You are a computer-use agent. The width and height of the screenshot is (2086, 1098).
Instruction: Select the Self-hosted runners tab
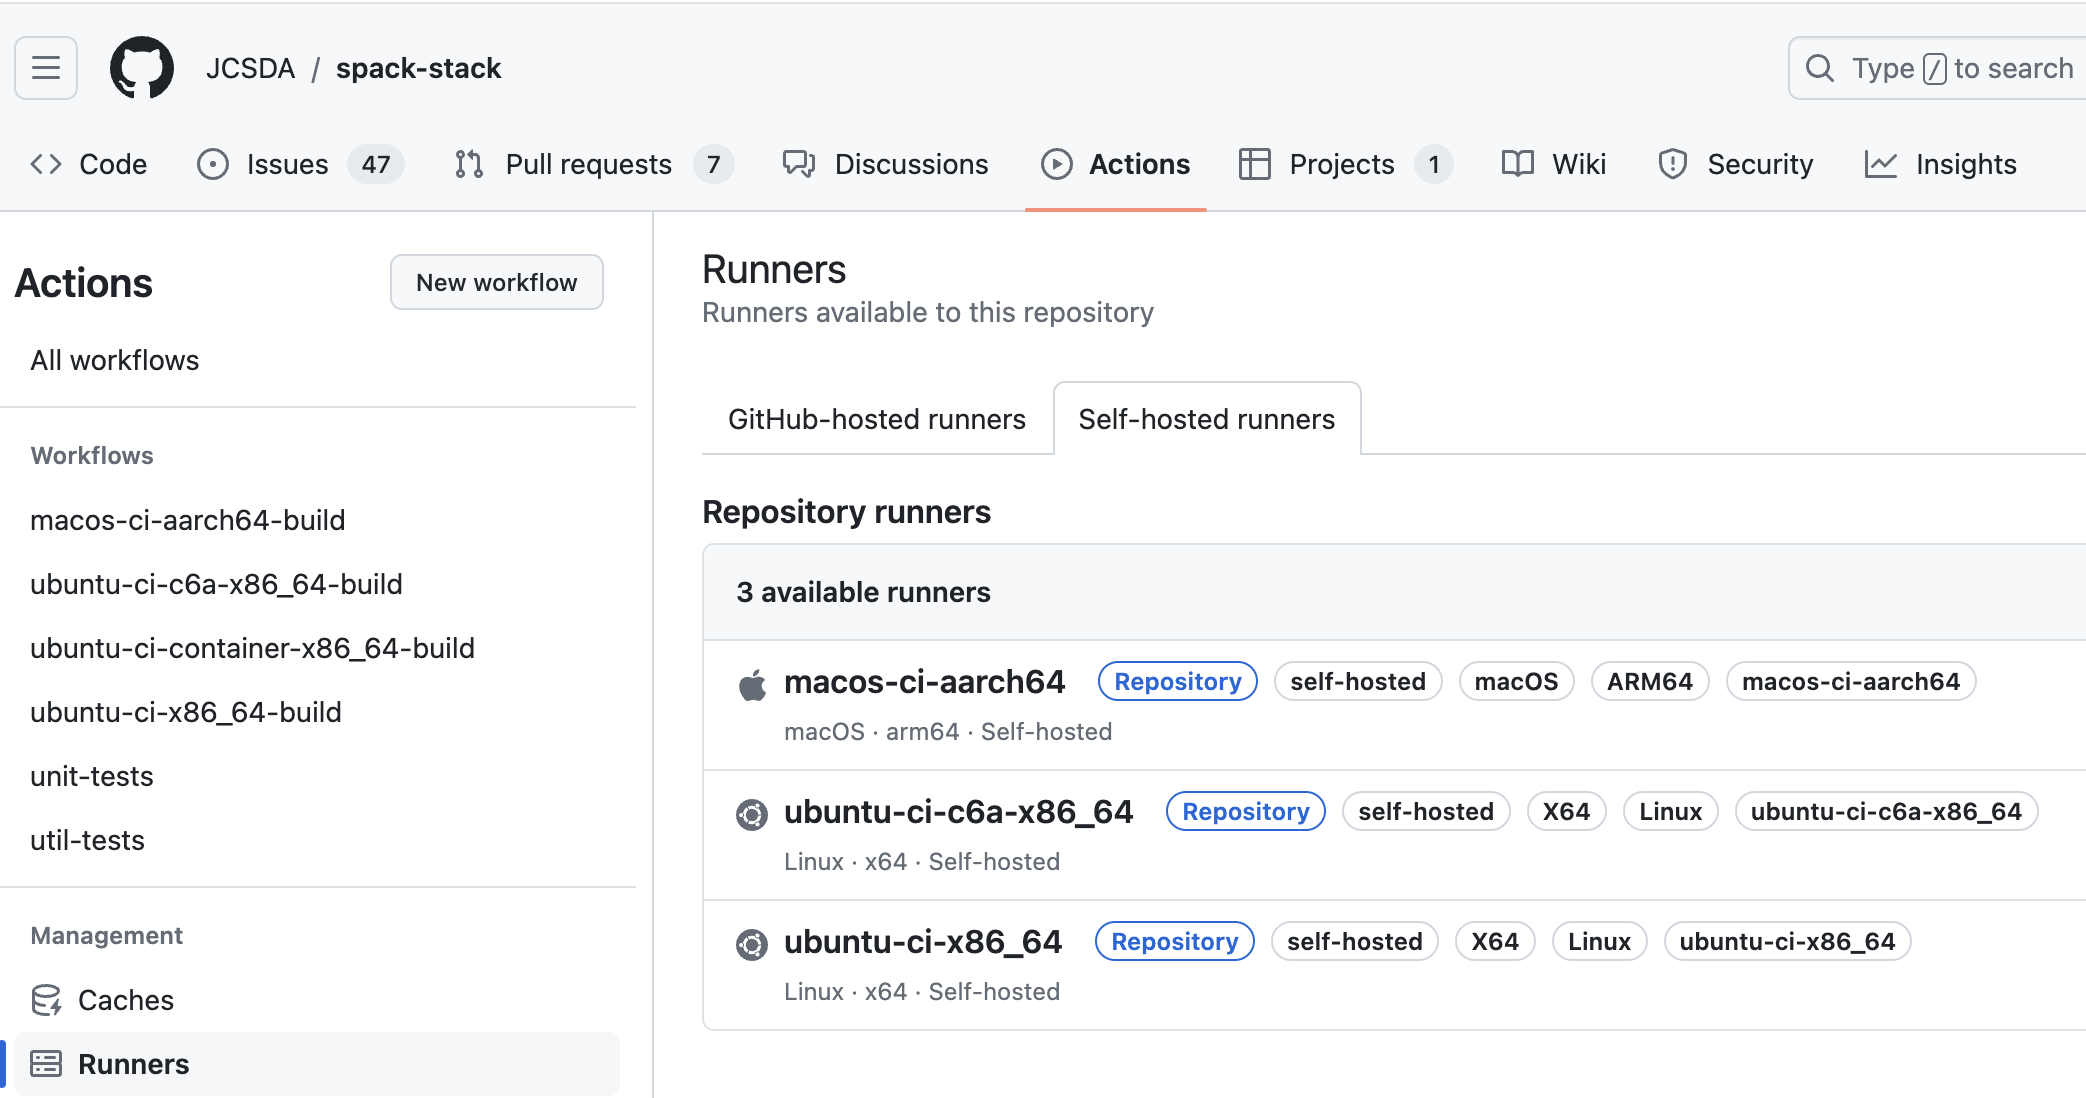(1206, 419)
